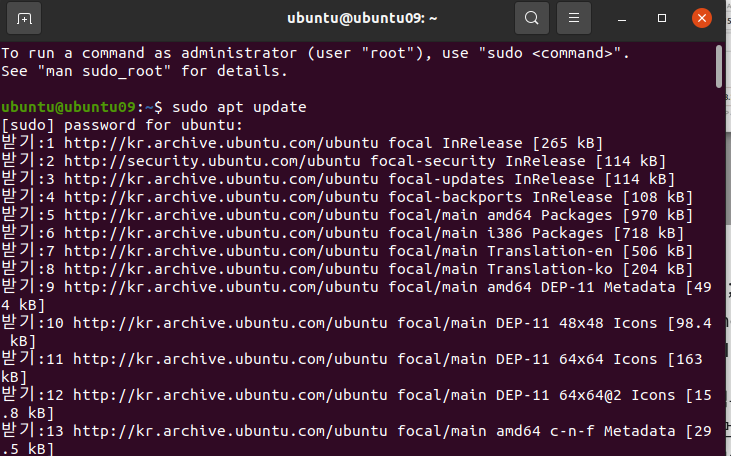Click the URL on the focal-backports line

tap(221, 197)
